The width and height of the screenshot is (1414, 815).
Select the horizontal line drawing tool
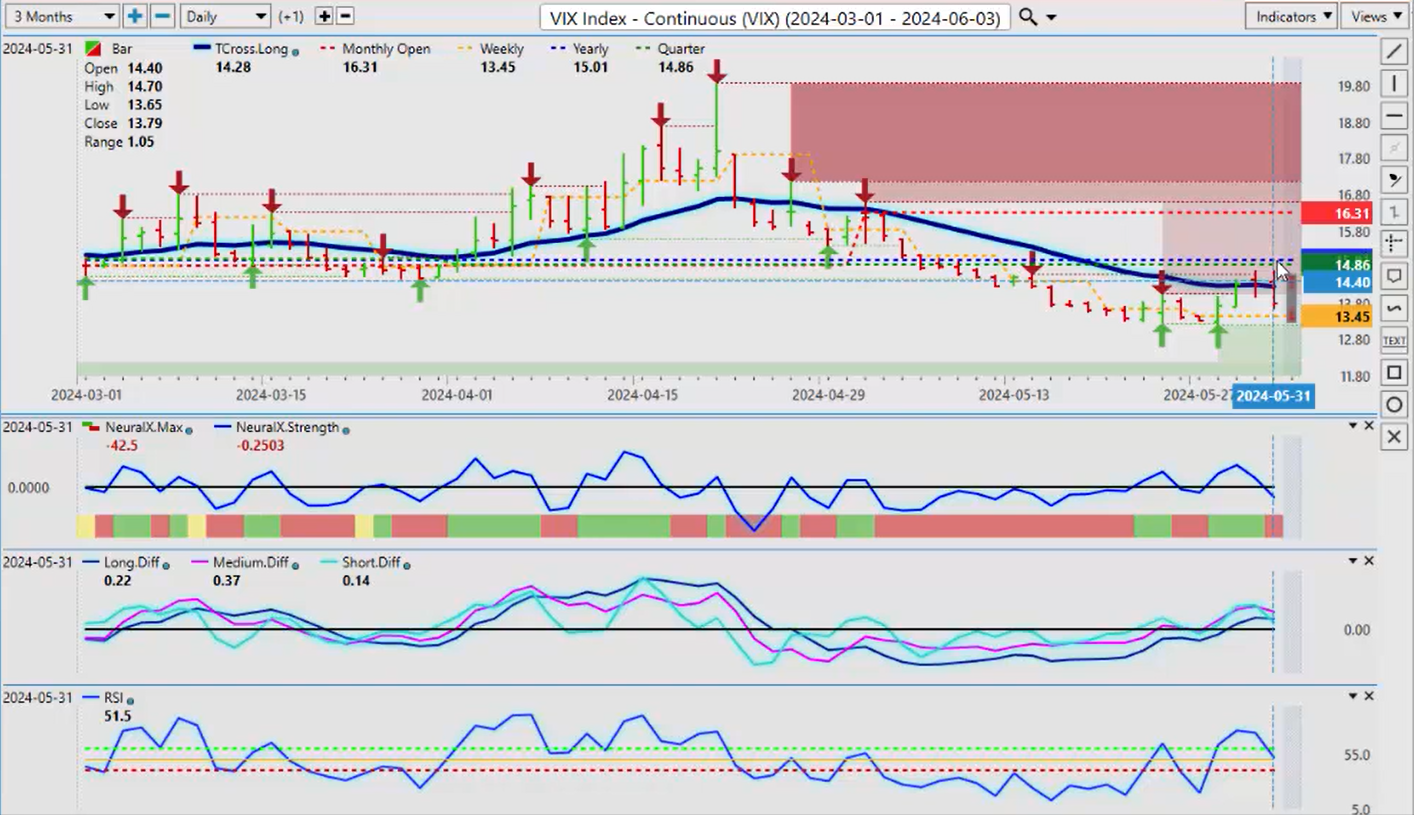[x=1394, y=116]
